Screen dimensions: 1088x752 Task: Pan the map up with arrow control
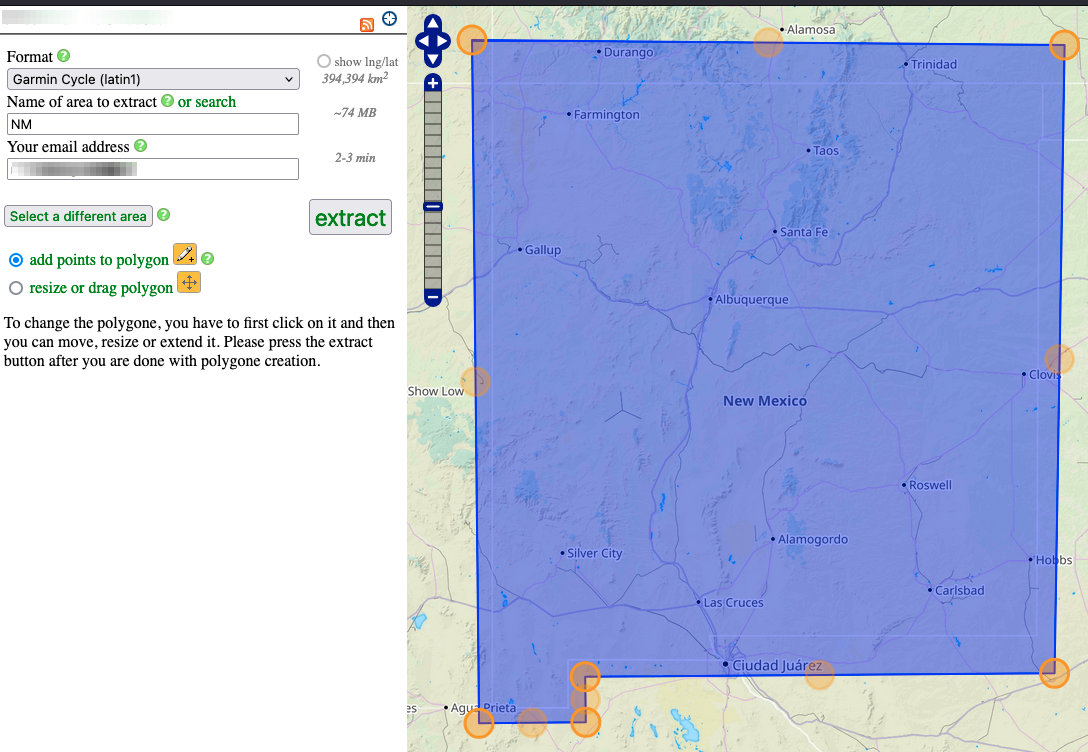(432, 23)
